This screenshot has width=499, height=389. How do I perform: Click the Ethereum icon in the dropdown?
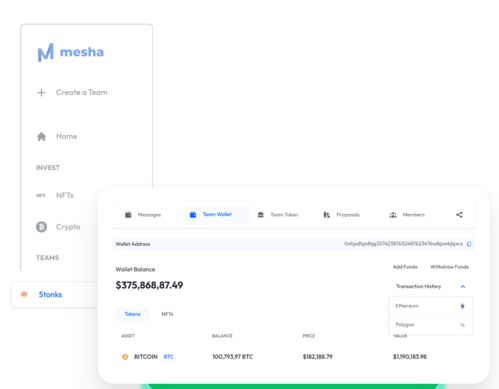[x=462, y=306]
